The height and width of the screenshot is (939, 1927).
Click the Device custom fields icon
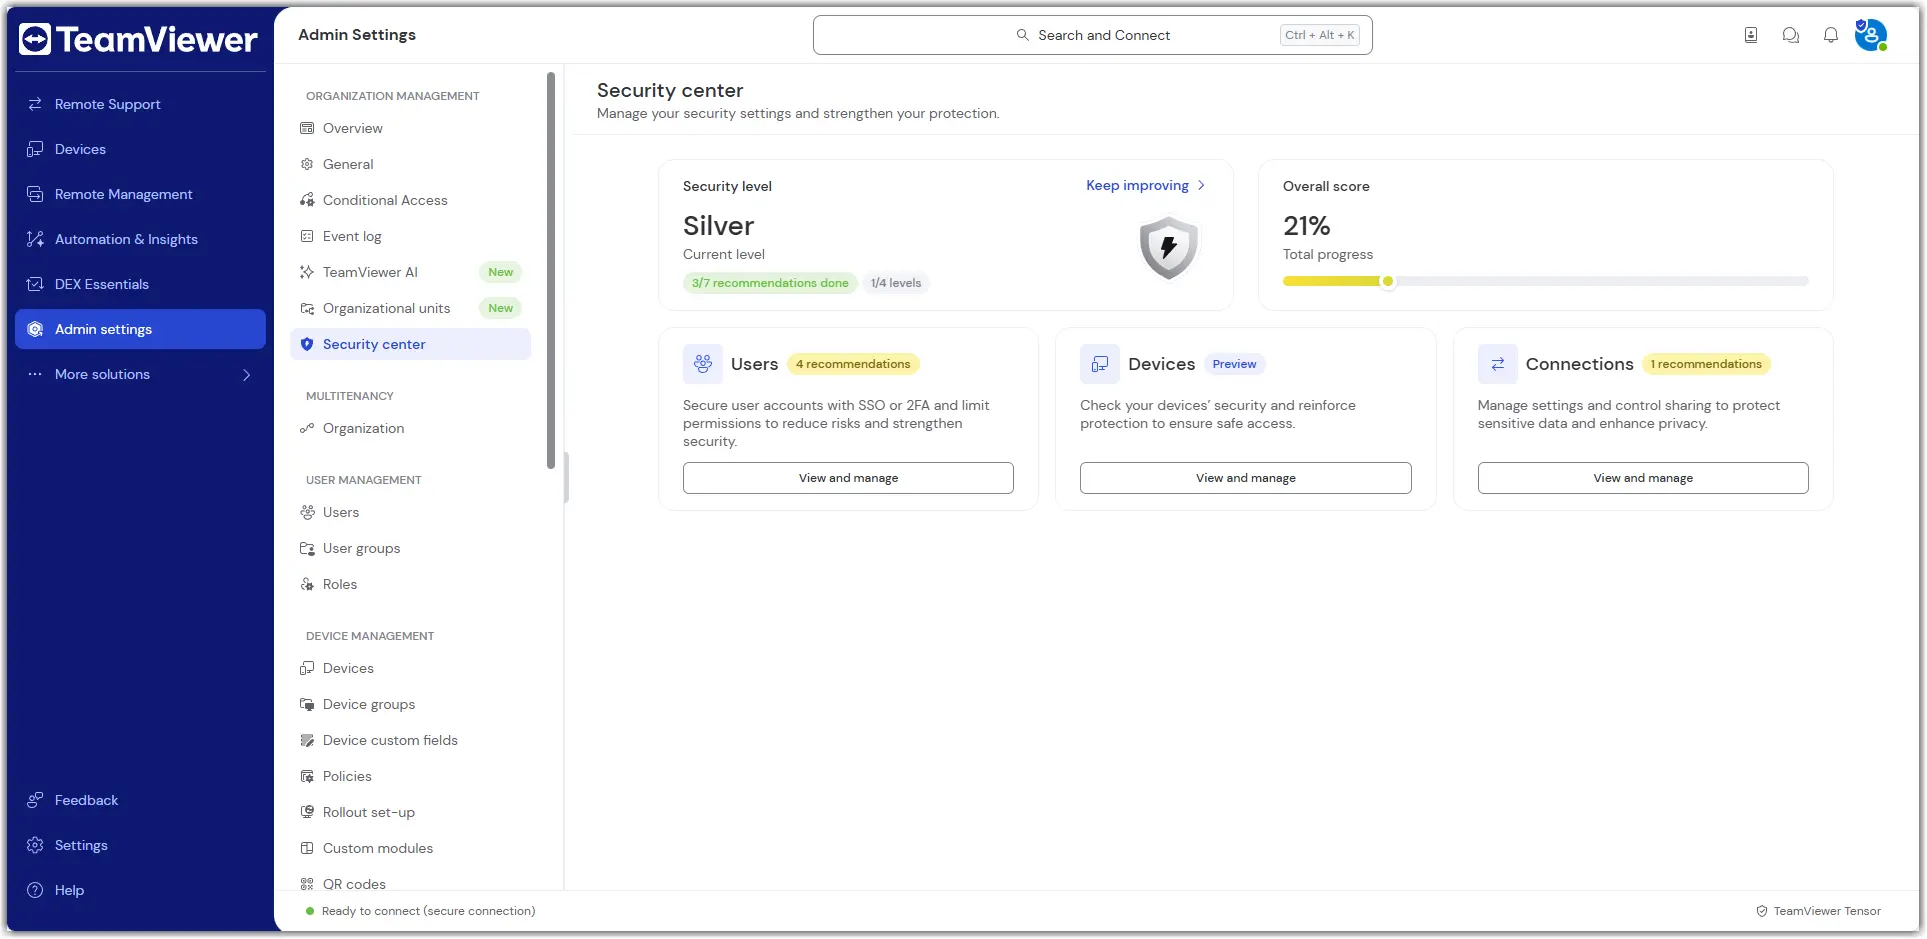(307, 740)
